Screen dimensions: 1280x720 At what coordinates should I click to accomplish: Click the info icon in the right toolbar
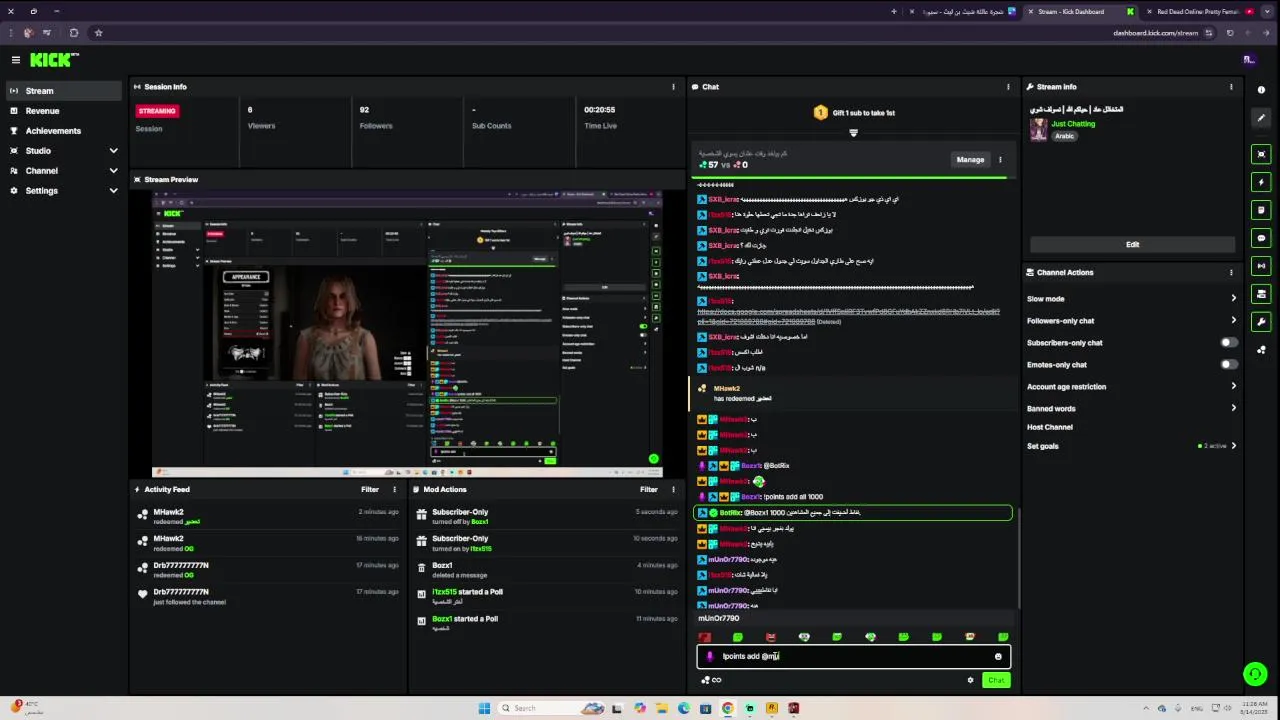pos(1261,90)
